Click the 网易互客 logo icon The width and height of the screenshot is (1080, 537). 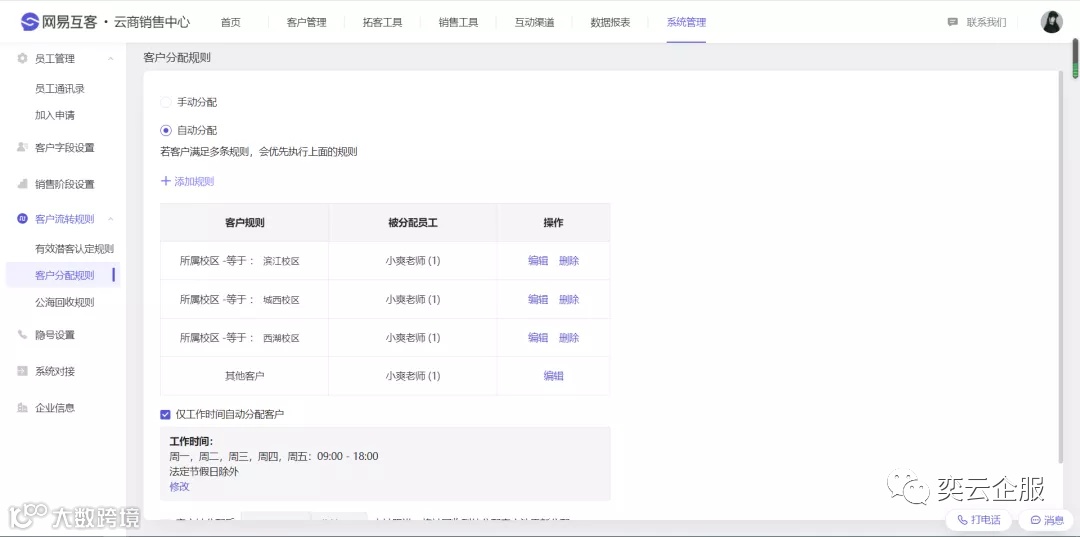[x=30, y=22]
